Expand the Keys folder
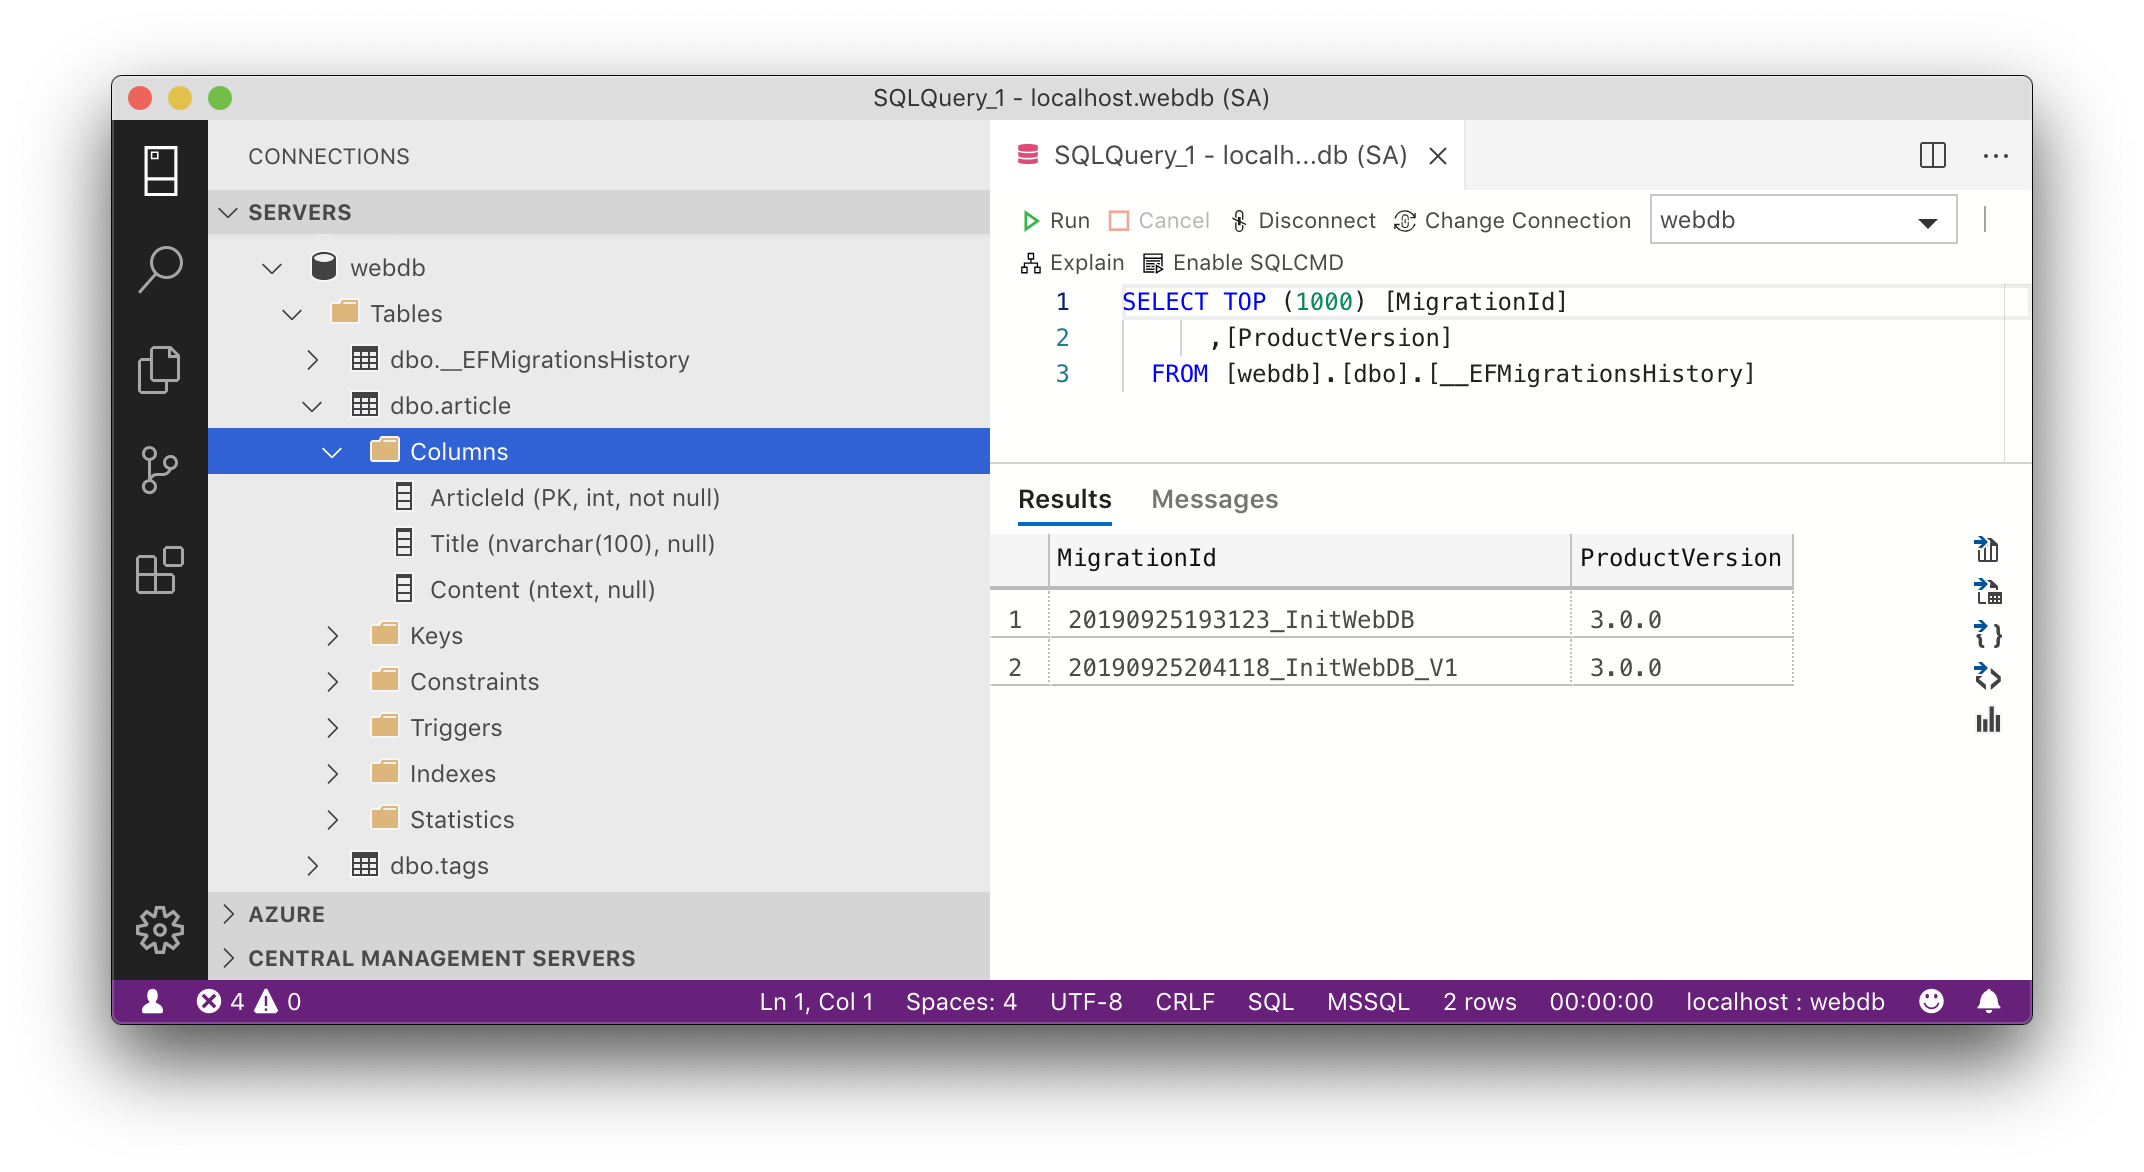The width and height of the screenshot is (2144, 1172). click(x=333, y=636)
